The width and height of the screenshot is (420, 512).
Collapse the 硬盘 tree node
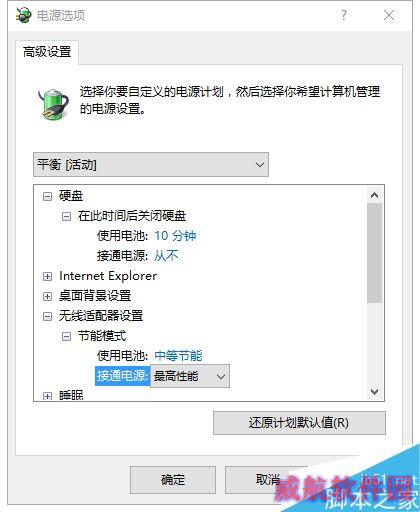tap(47, 196)
